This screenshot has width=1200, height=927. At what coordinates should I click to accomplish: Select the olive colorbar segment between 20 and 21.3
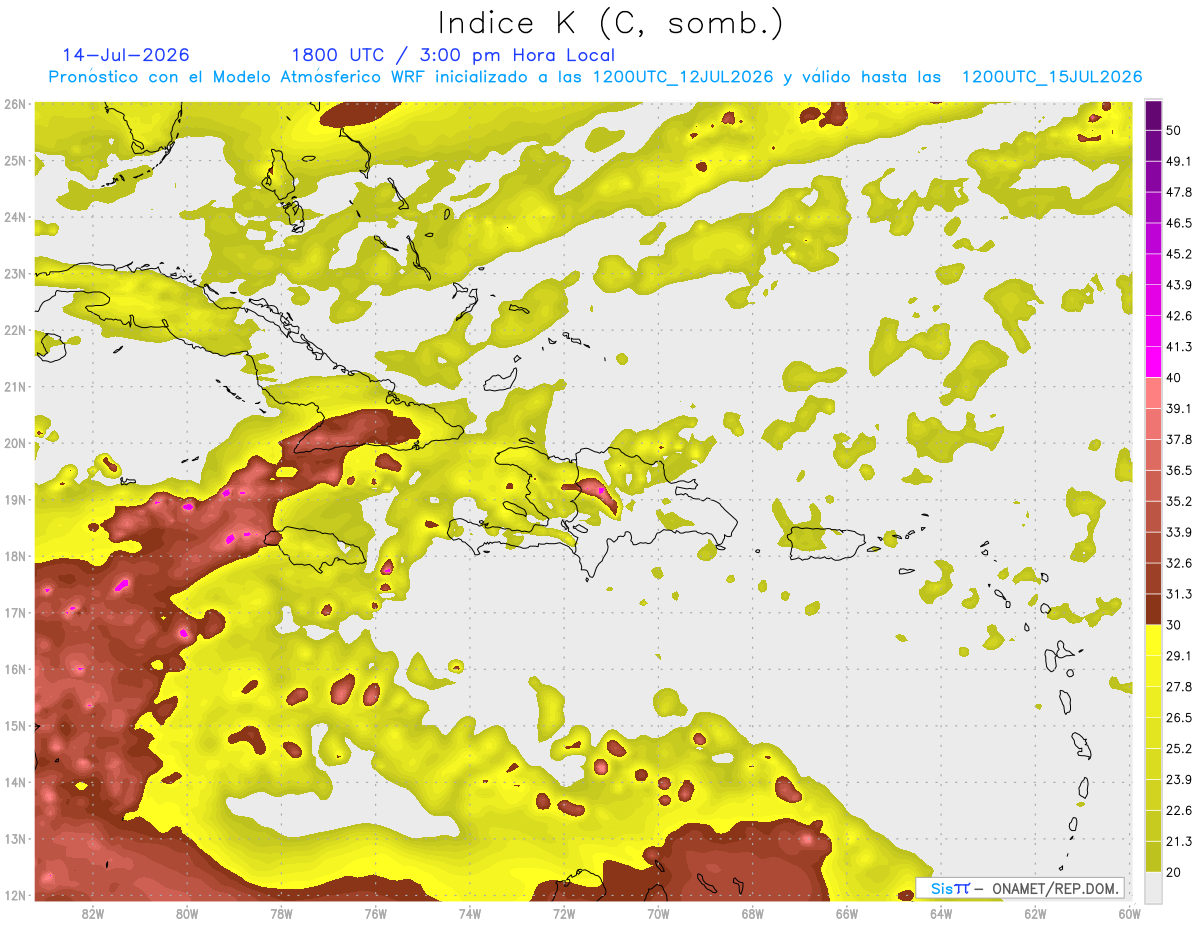(x=1153, y=856)
